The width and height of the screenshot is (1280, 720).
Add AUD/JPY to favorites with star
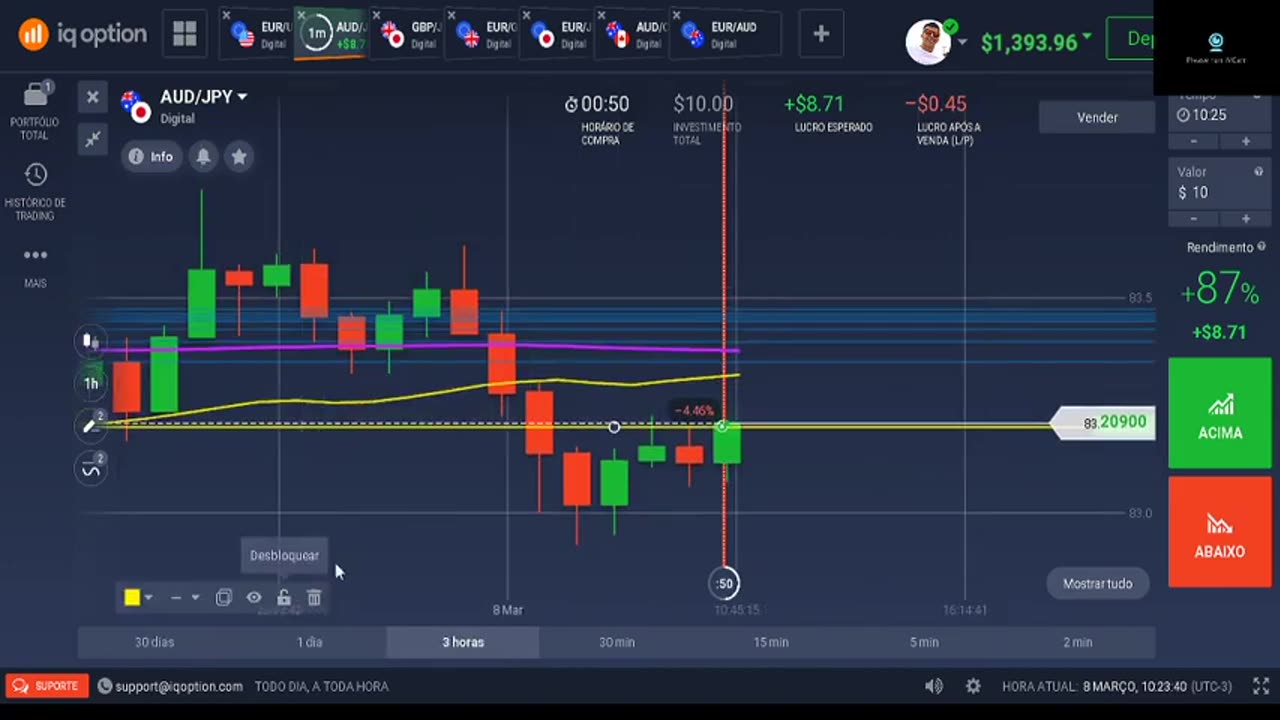coord(239,156)
